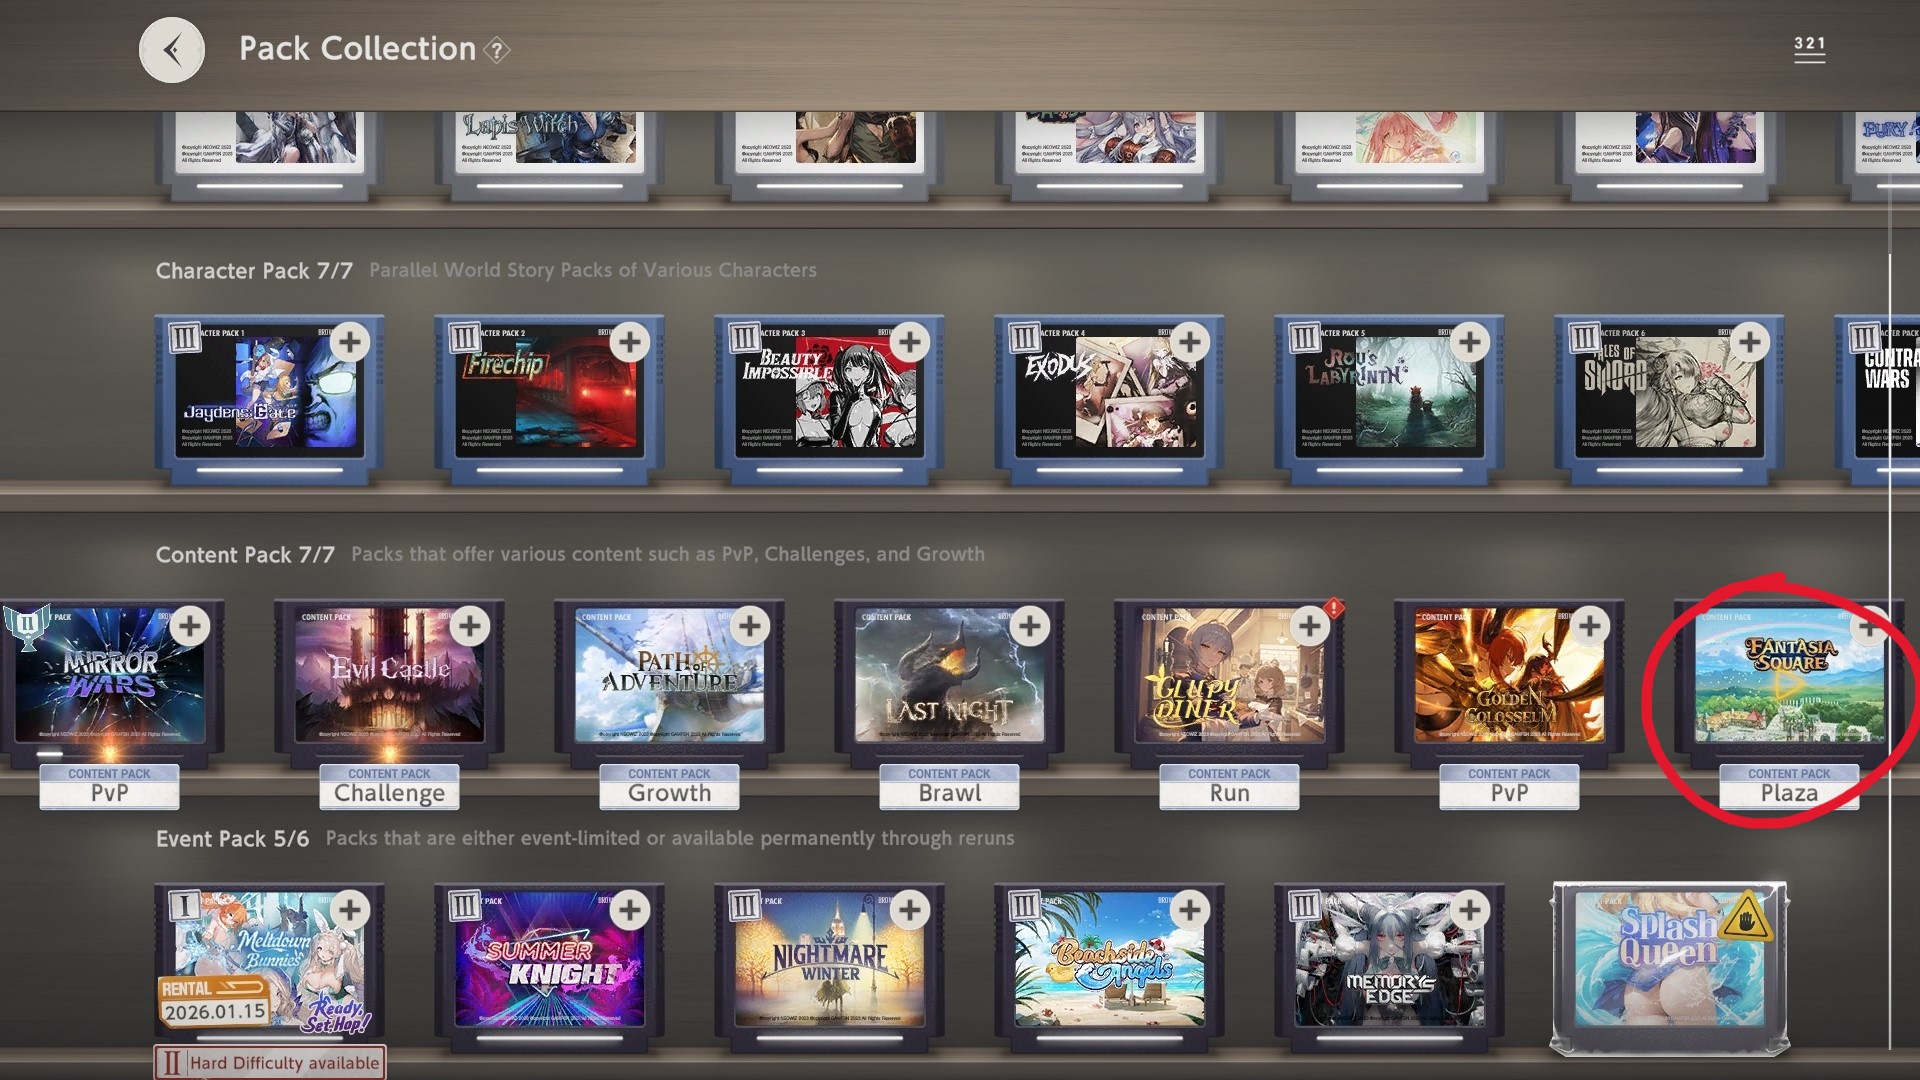The height and width of the screenshot is (1080, 1920).
Task: Tap plus on Rou's Labyrinth pack
Action: pos(1469,342)
